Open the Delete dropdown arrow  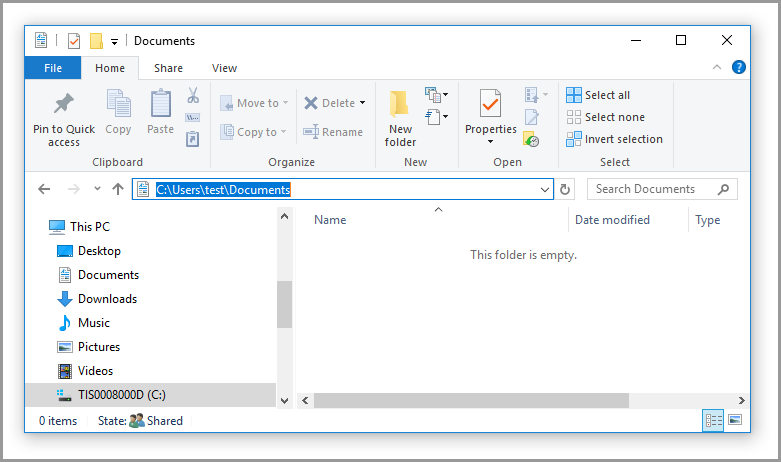tap(363, 103)
